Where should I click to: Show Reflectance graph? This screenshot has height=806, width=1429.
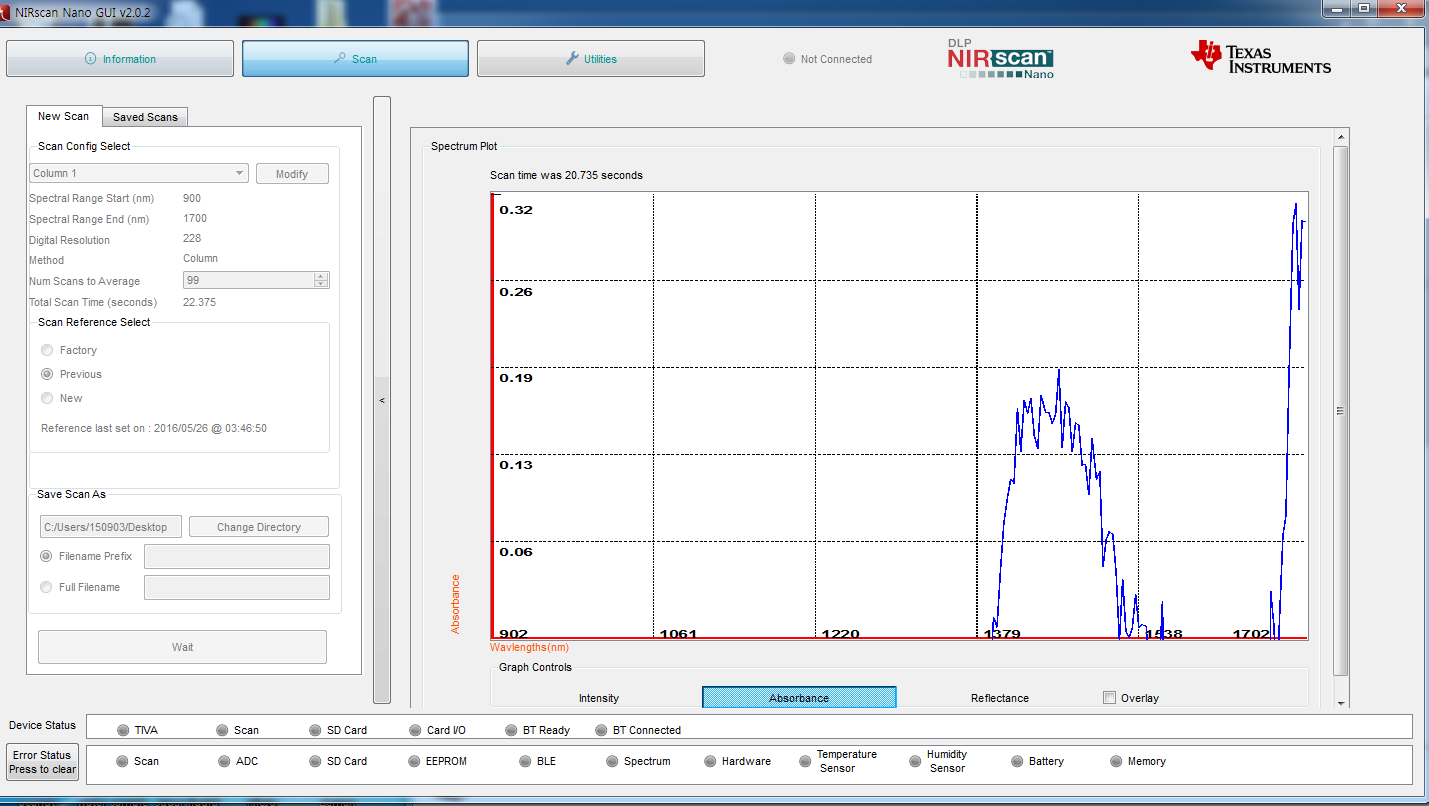(1000, 698)
